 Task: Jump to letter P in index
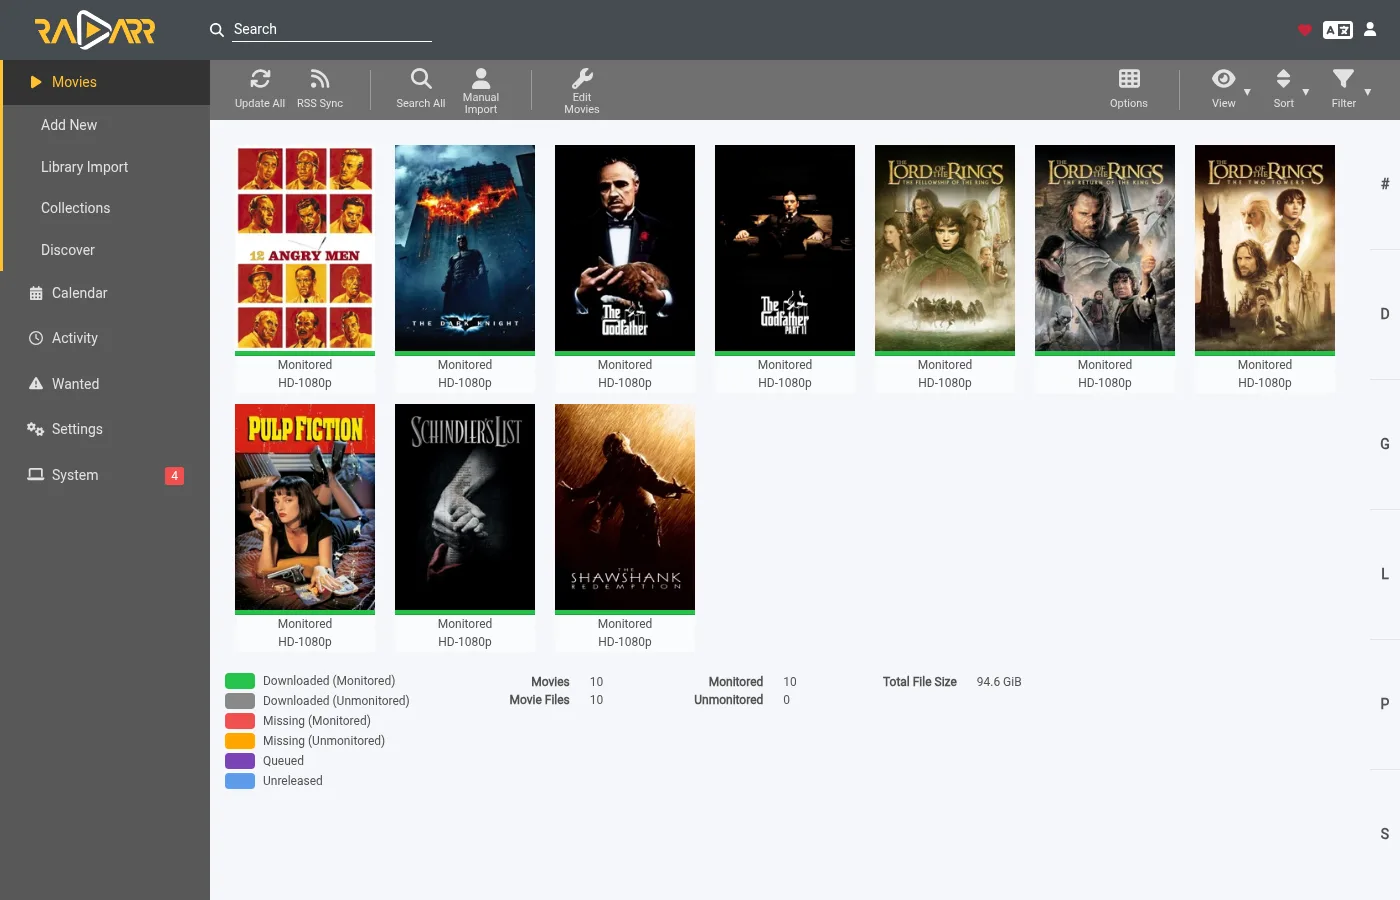tap(1384, 704)
